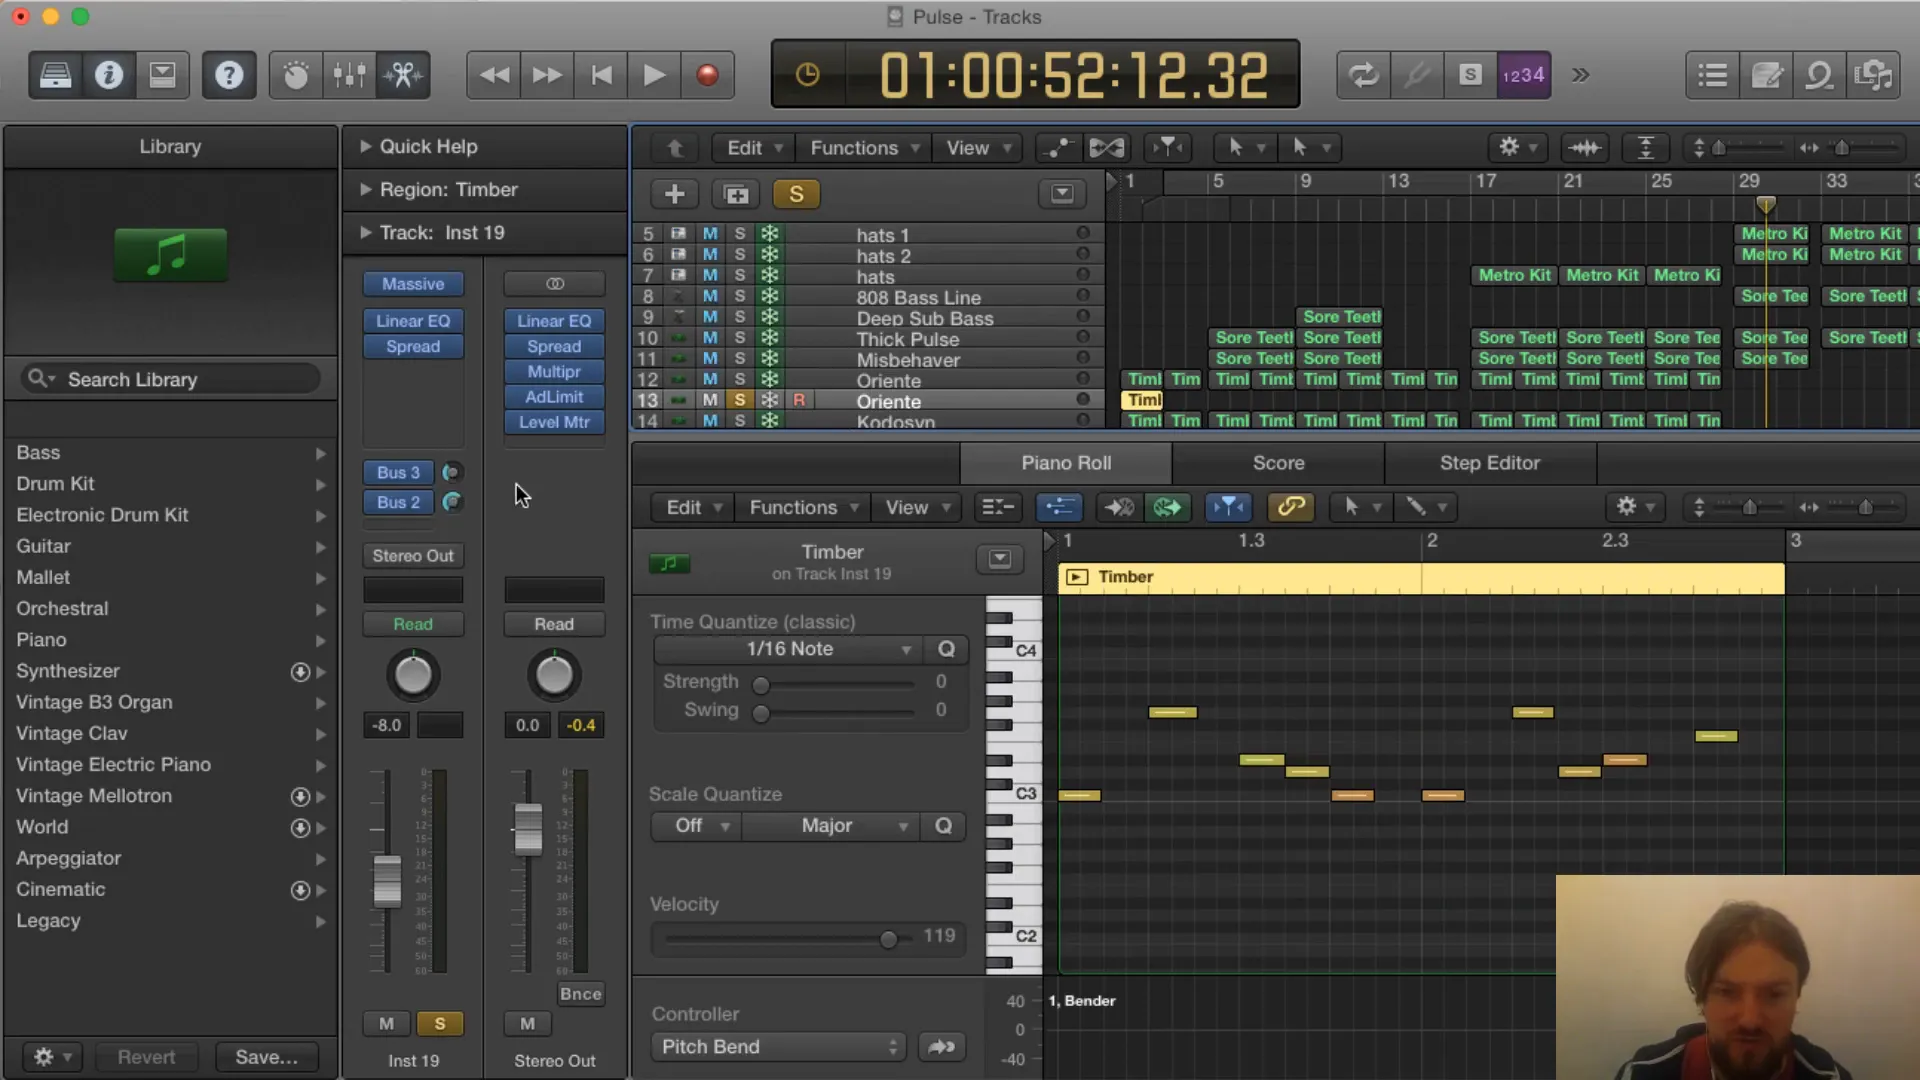Toggle the Mute button on Inst 19
Screen dimensions: 1920x1080
coord(386,1023)
